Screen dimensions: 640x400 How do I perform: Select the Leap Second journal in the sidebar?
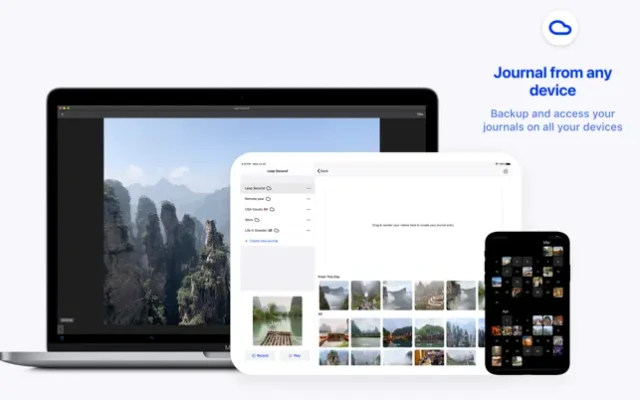click(x=255, y=188)
